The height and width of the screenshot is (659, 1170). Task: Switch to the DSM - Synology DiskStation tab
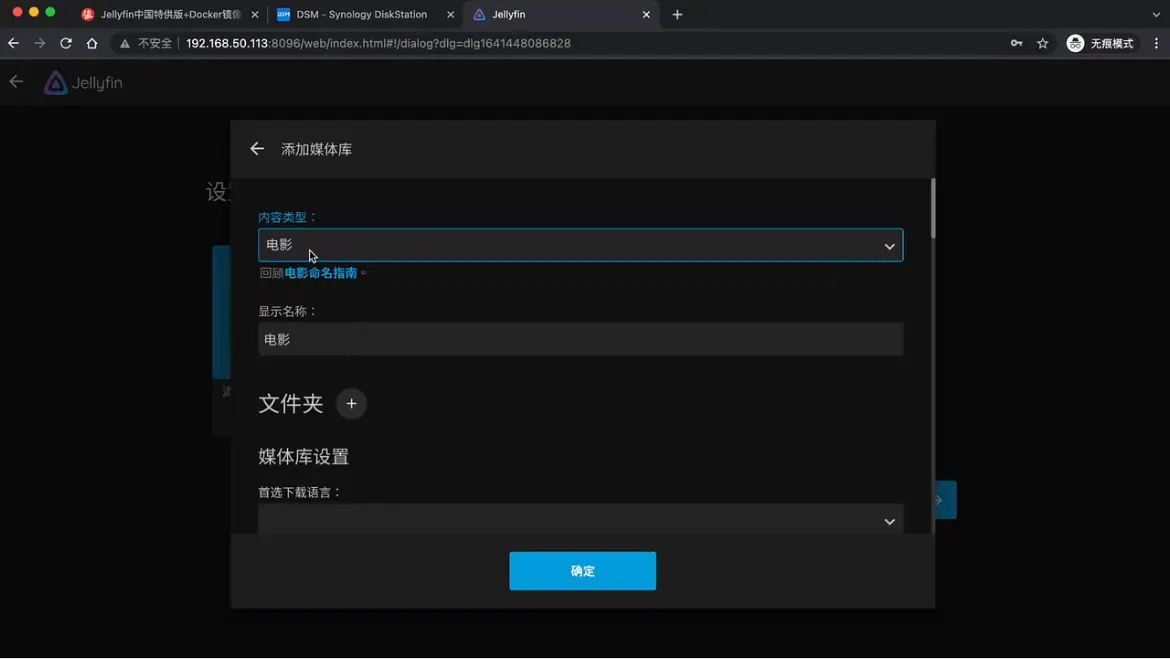click(361, 14)
